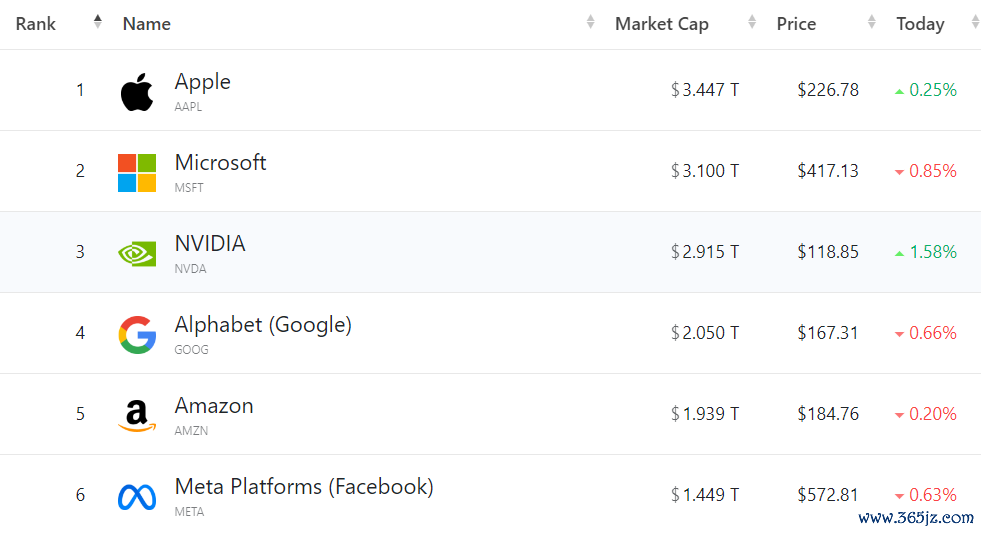Click the Microsoft logo icon
The height and width of the screenshot is (533, 981).
pos(137,173)
